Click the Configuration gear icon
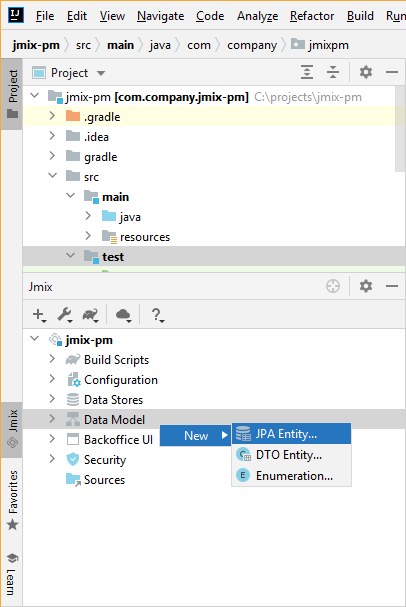This screenshot has height=607, width=406. pyautogui.click(x=73, y=380)
